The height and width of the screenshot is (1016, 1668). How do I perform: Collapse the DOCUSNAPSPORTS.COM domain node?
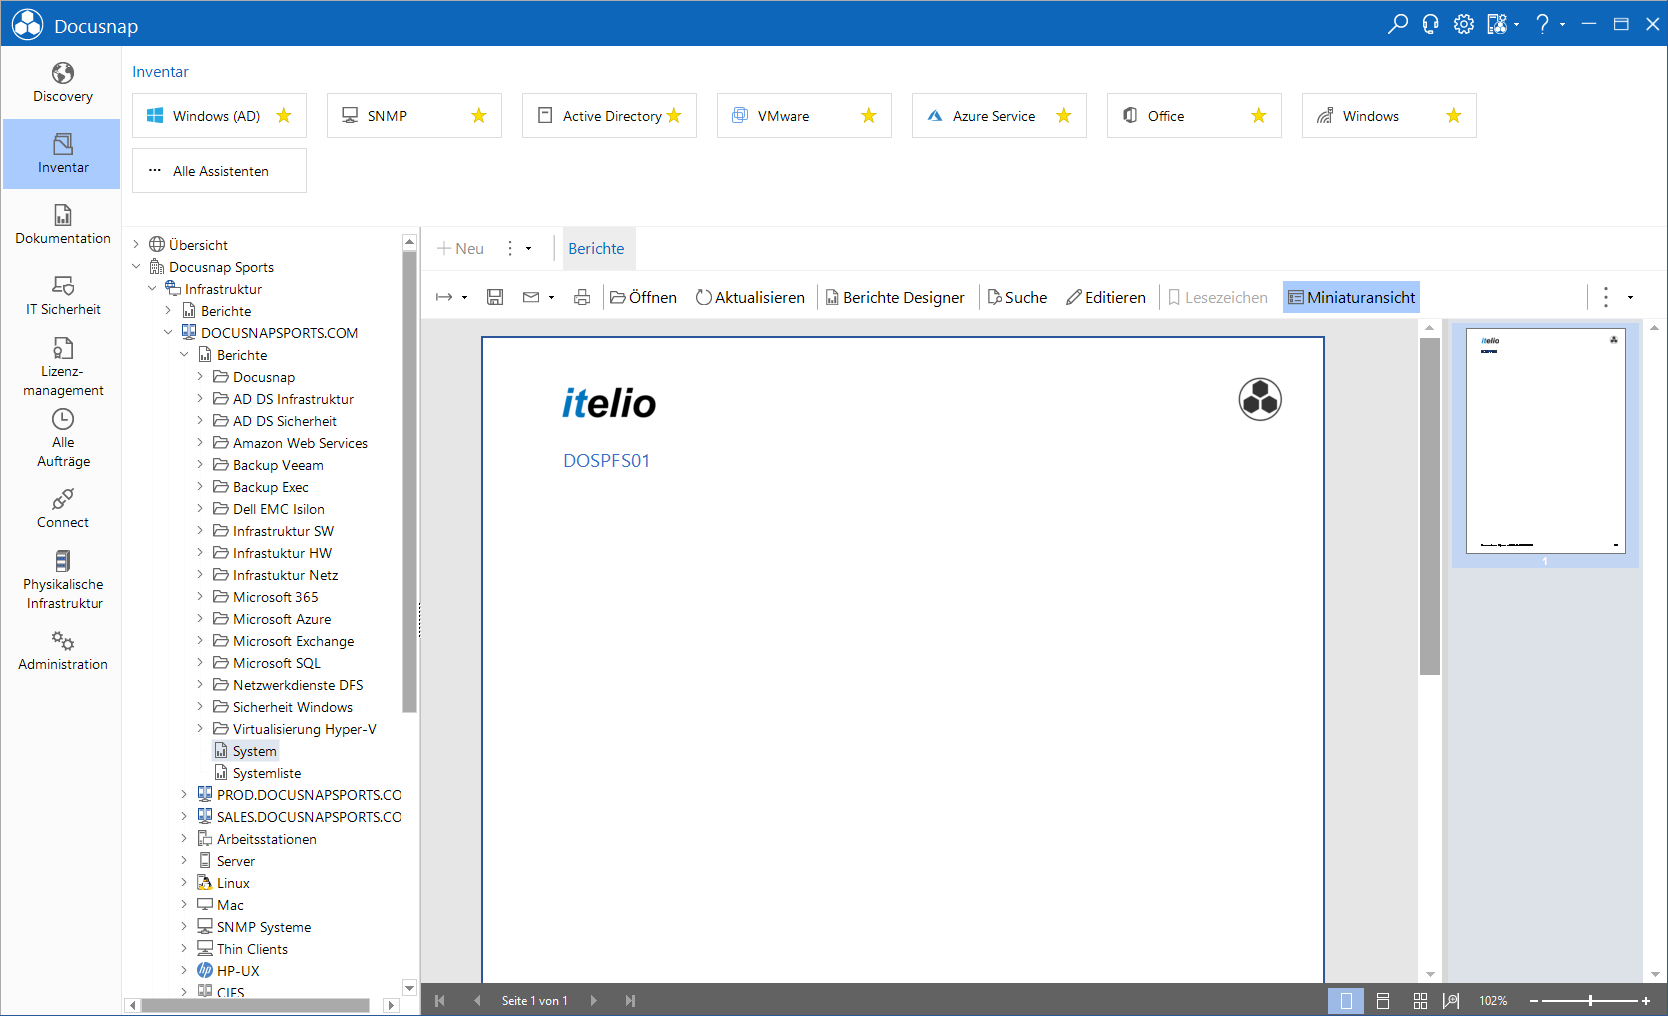[168, 333]
